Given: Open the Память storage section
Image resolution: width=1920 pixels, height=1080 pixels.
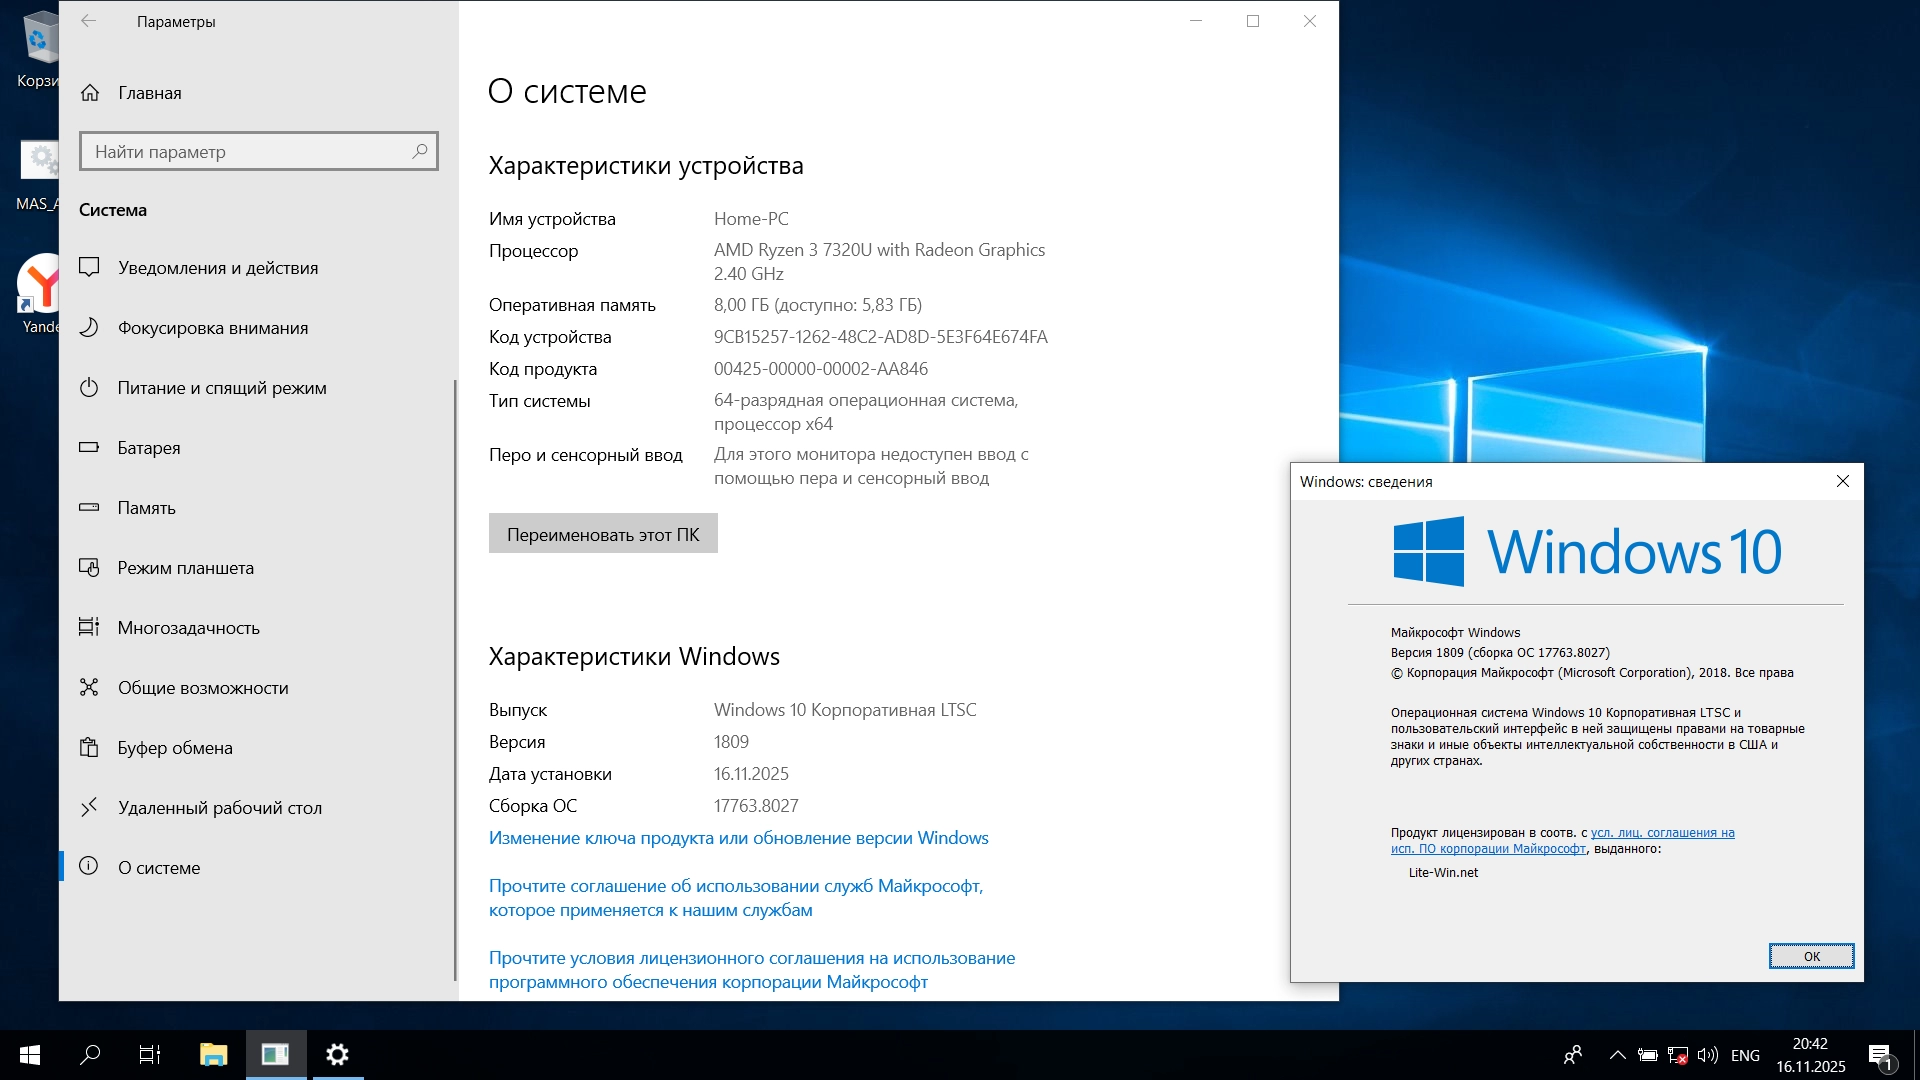Looking at the screenshot, I should (146, 508).
